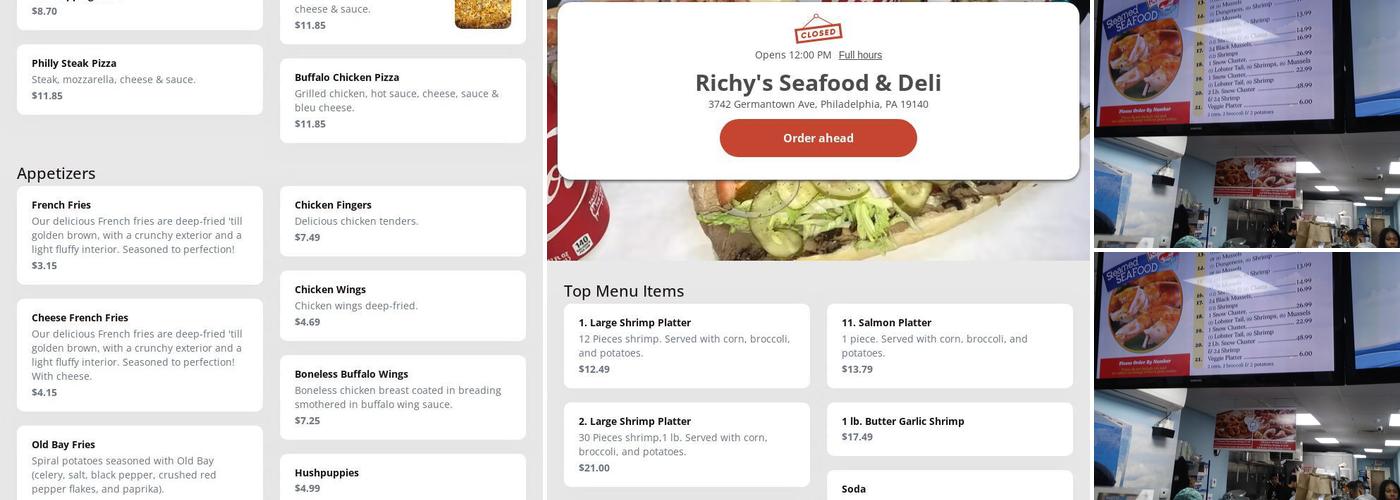Open the Old Bay Fries item

pos(140,464)
